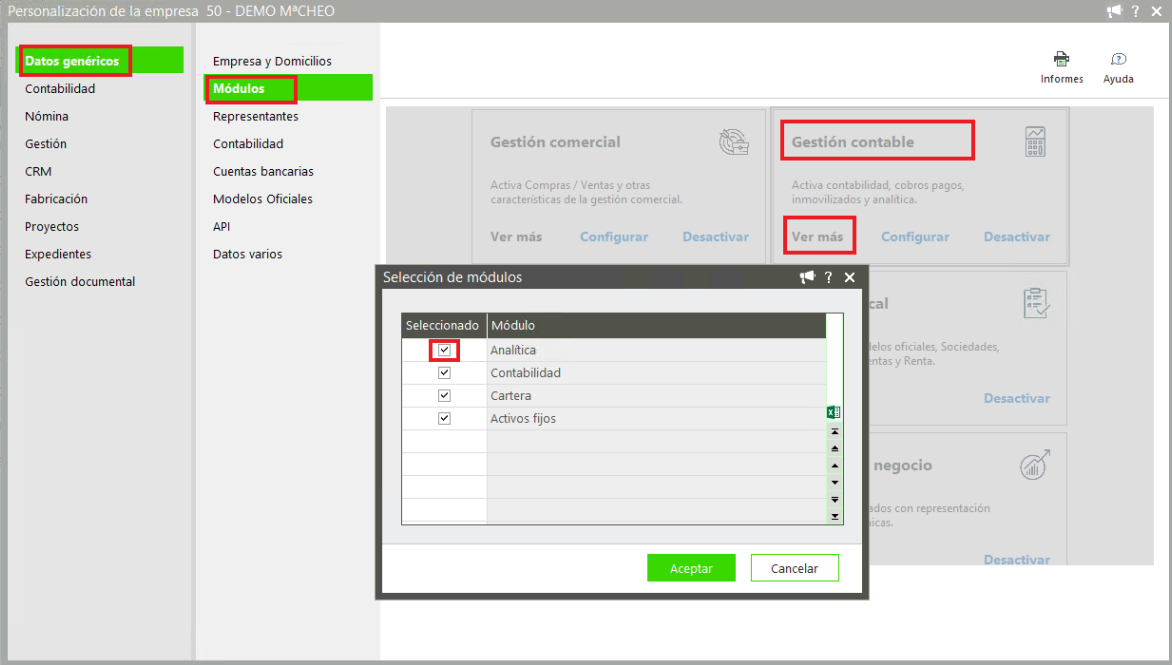Click the Informes printer icon

(1061, 59)
